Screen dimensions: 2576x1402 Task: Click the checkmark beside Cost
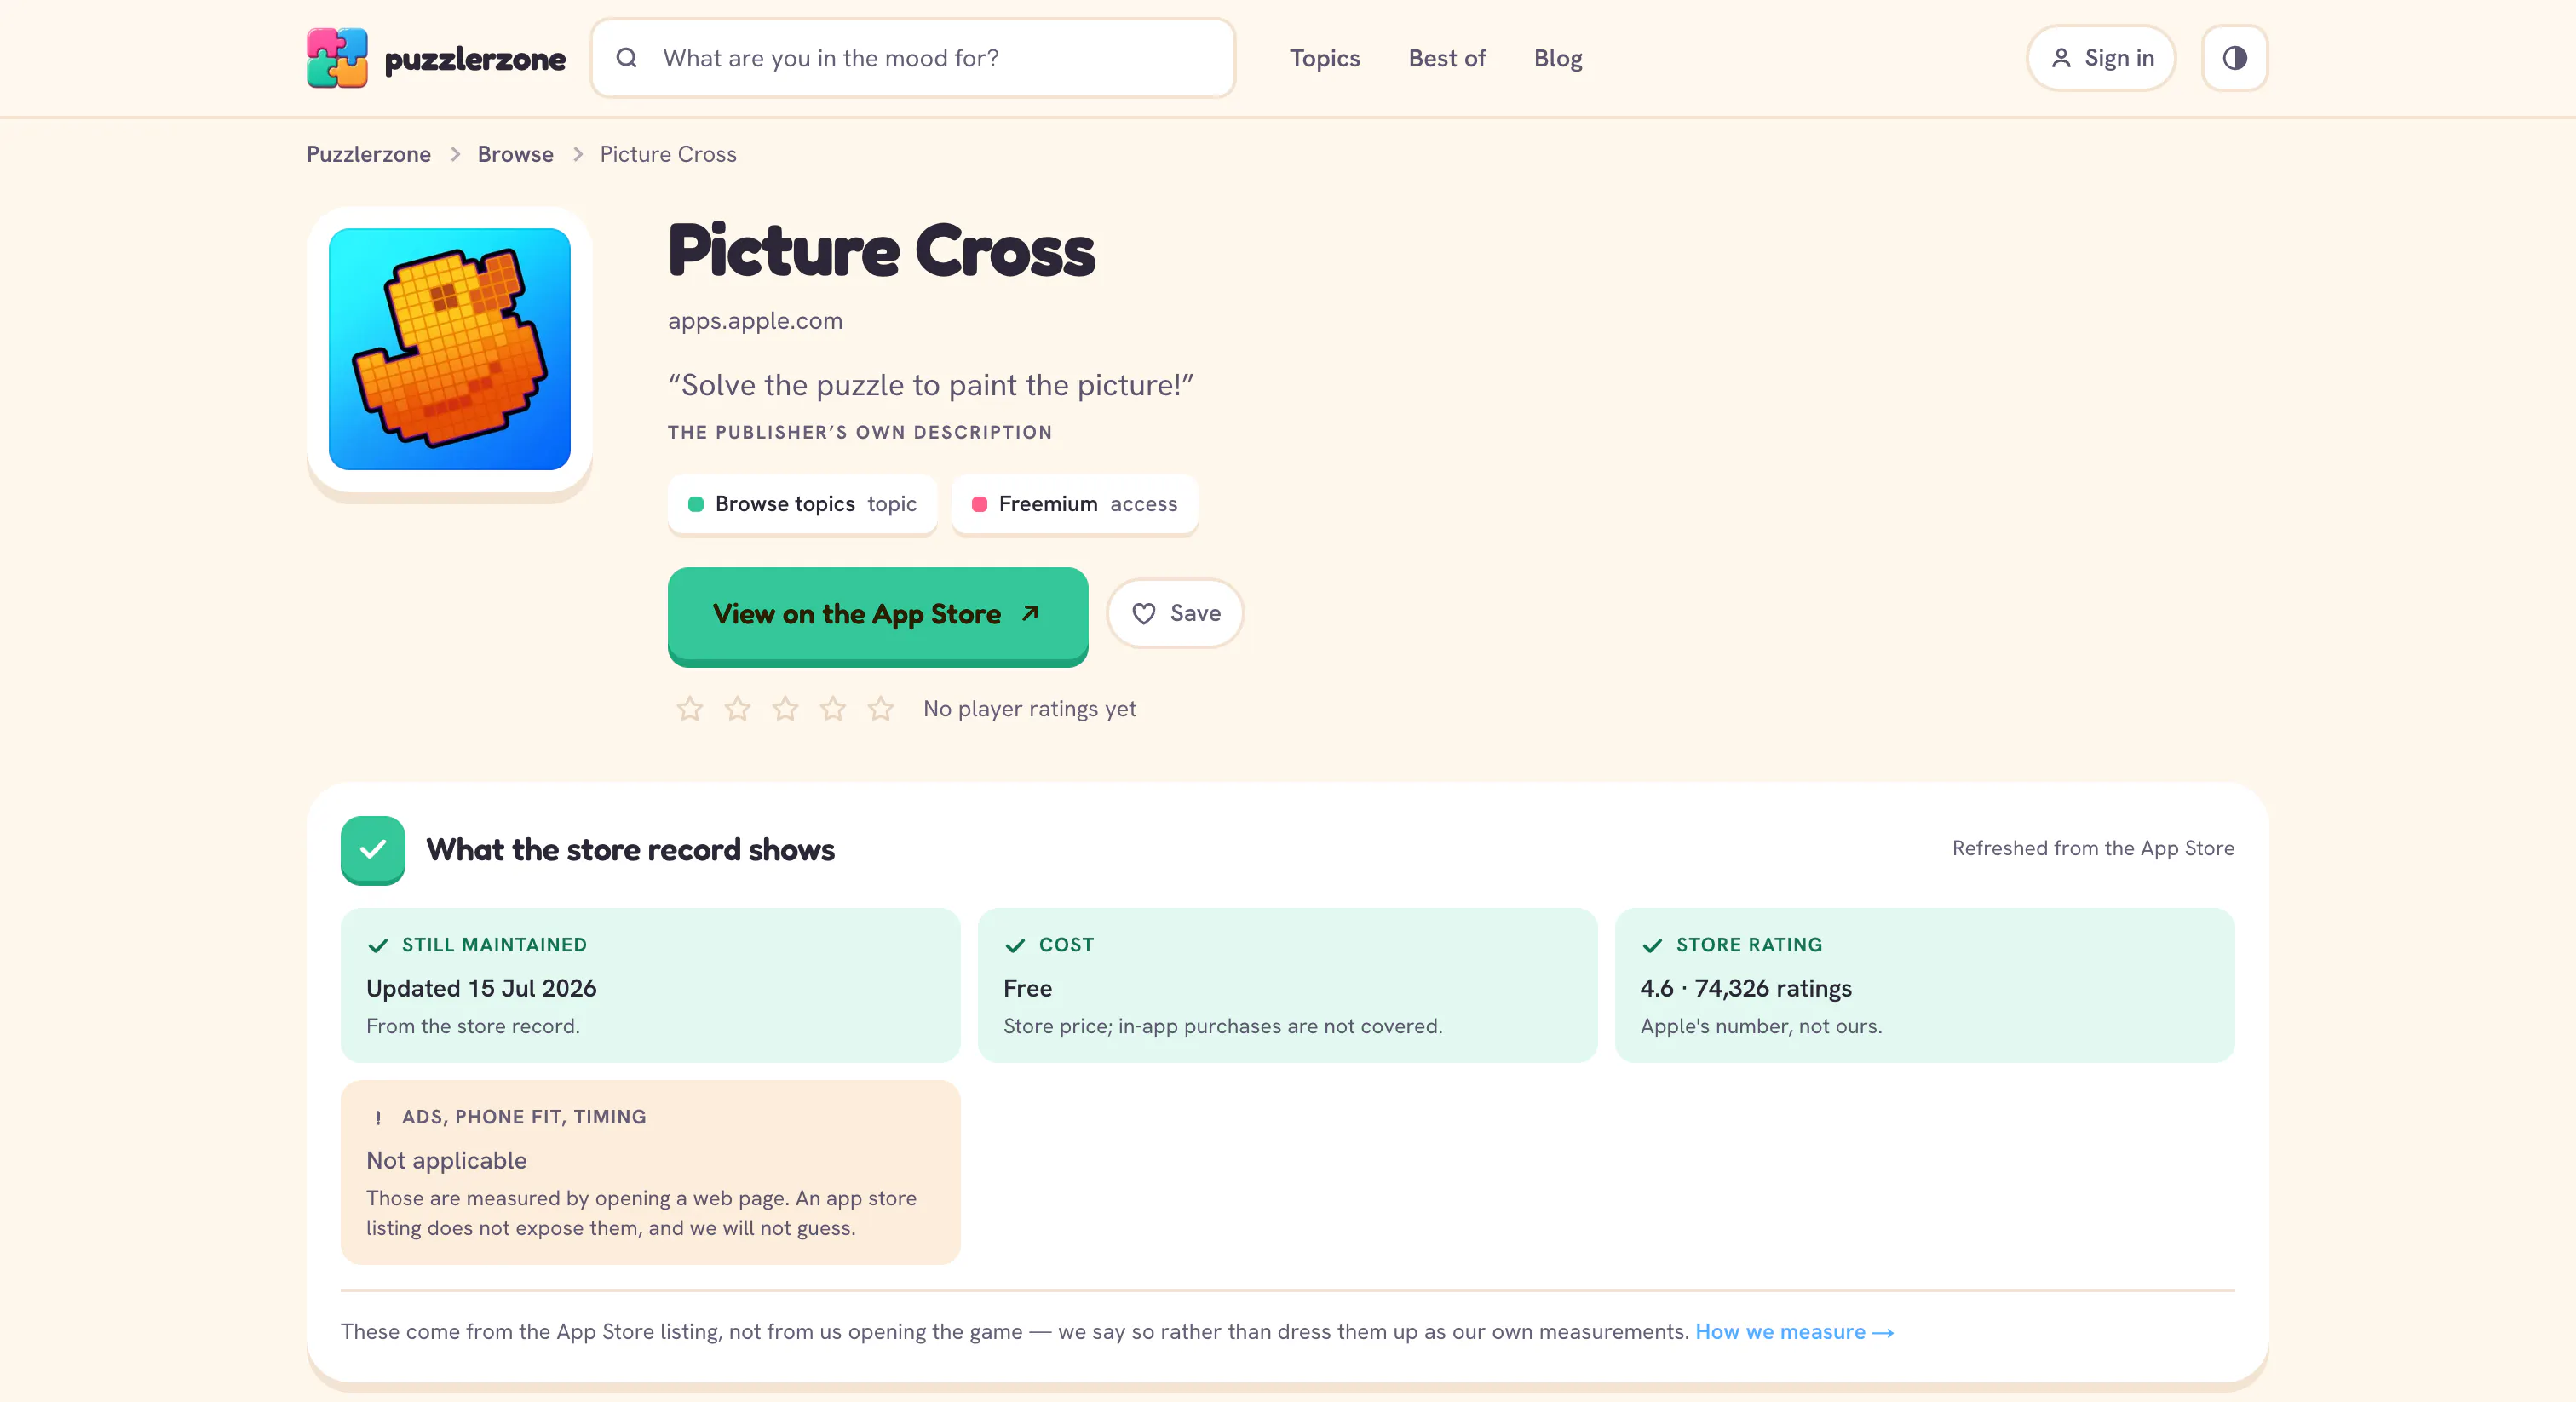(1015, 946)
